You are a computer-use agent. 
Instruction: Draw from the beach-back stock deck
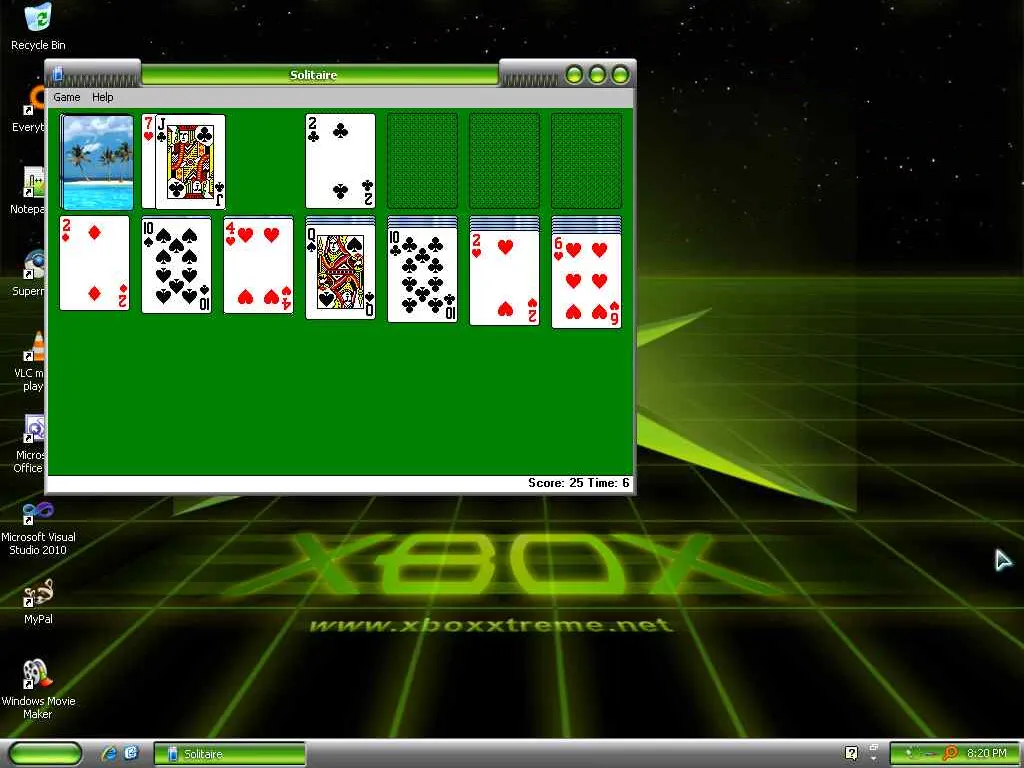pyautogui.click(x=97, y=162)
